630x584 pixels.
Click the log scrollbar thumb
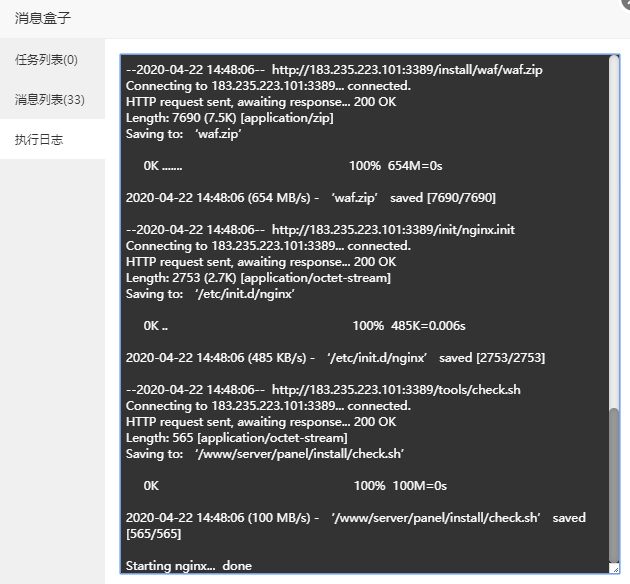click(x=614, y=485)
